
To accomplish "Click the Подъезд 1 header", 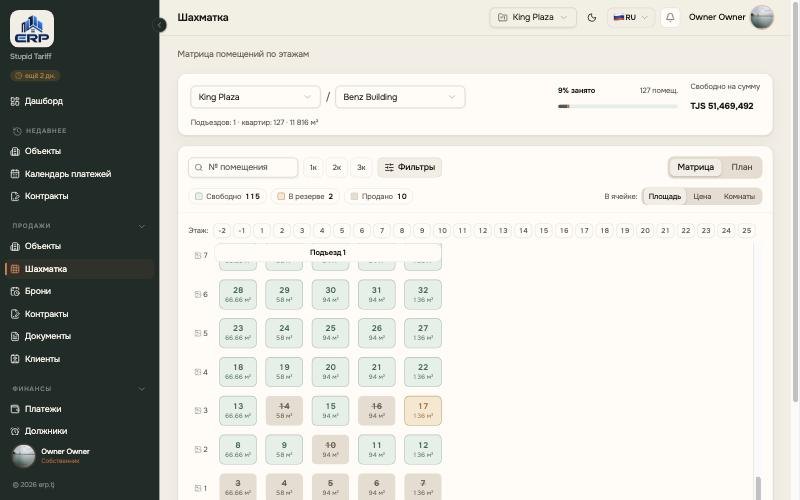I will pos(328,253).
